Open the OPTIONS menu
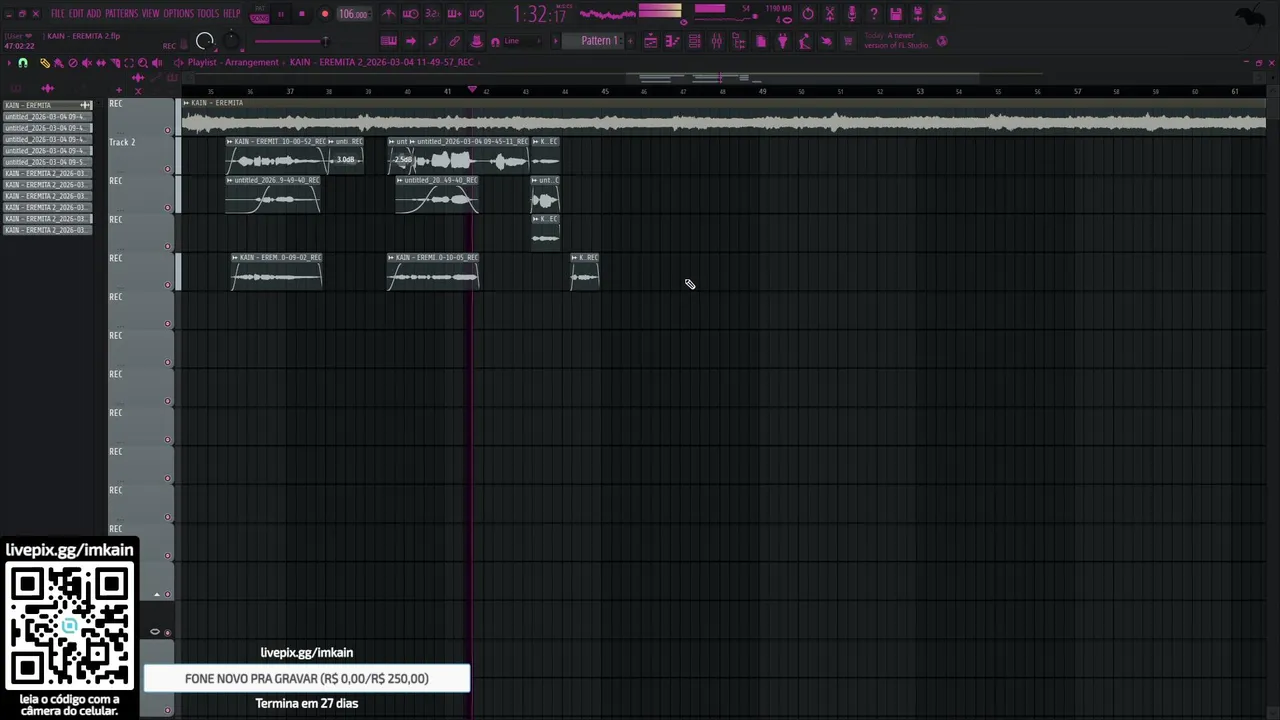1280x720 pixels. coord(178,14)
